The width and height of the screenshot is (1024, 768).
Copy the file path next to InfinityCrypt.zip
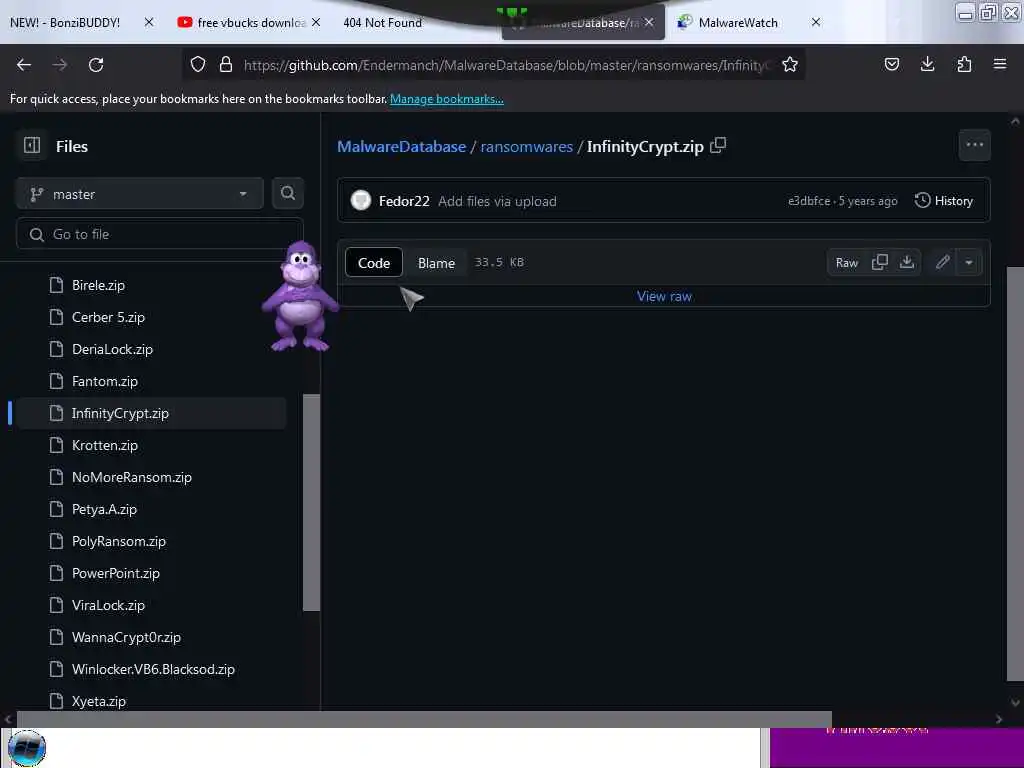(x=718, y=145)
